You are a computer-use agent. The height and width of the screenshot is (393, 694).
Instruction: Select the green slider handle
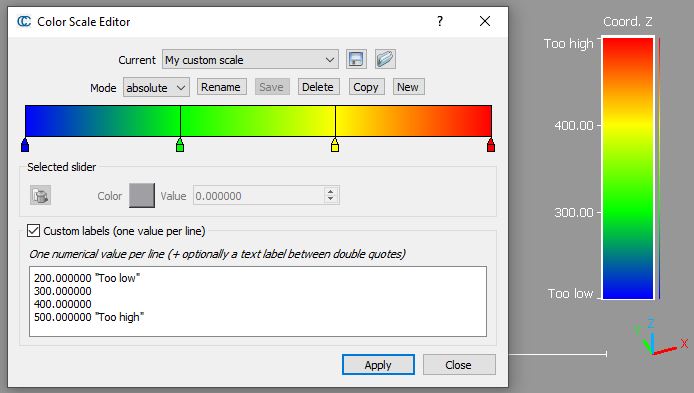click(180, 145)
